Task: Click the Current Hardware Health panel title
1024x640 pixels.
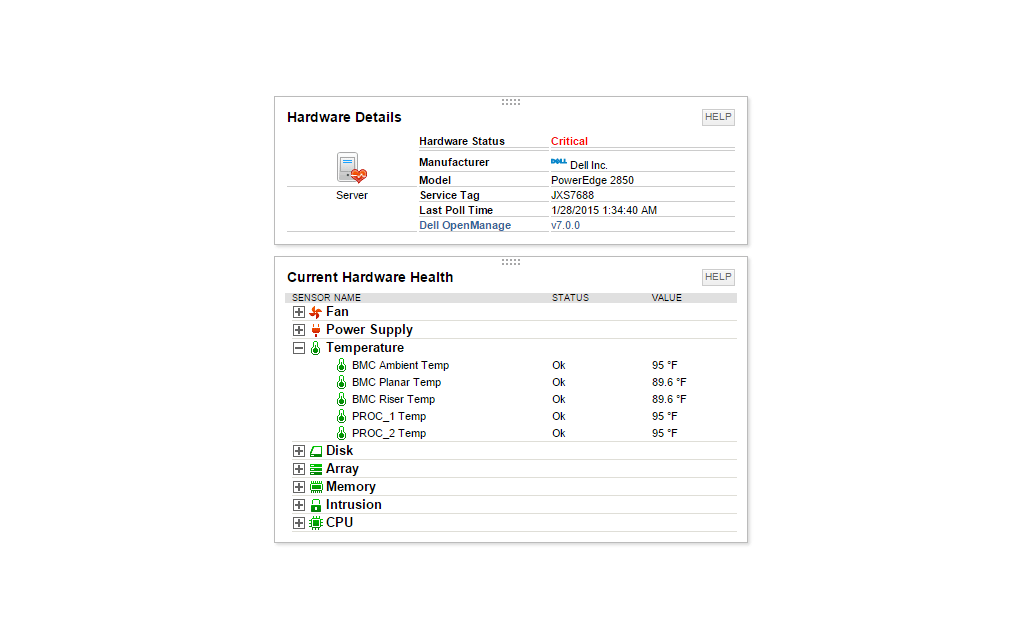Action: [x=370, y=277]
